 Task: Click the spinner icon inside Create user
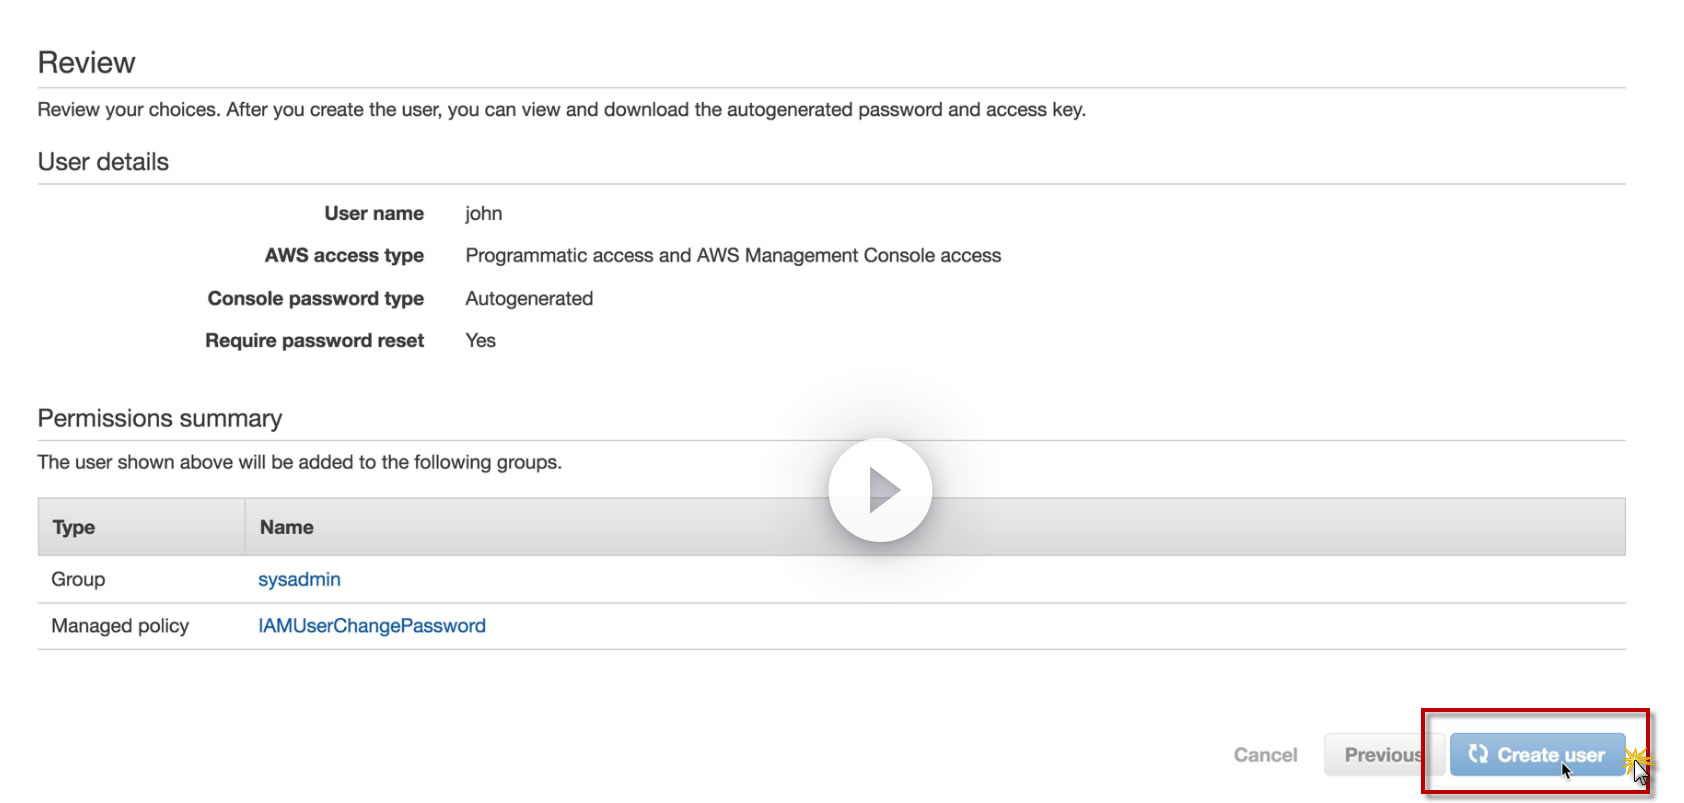point(1478,754)
